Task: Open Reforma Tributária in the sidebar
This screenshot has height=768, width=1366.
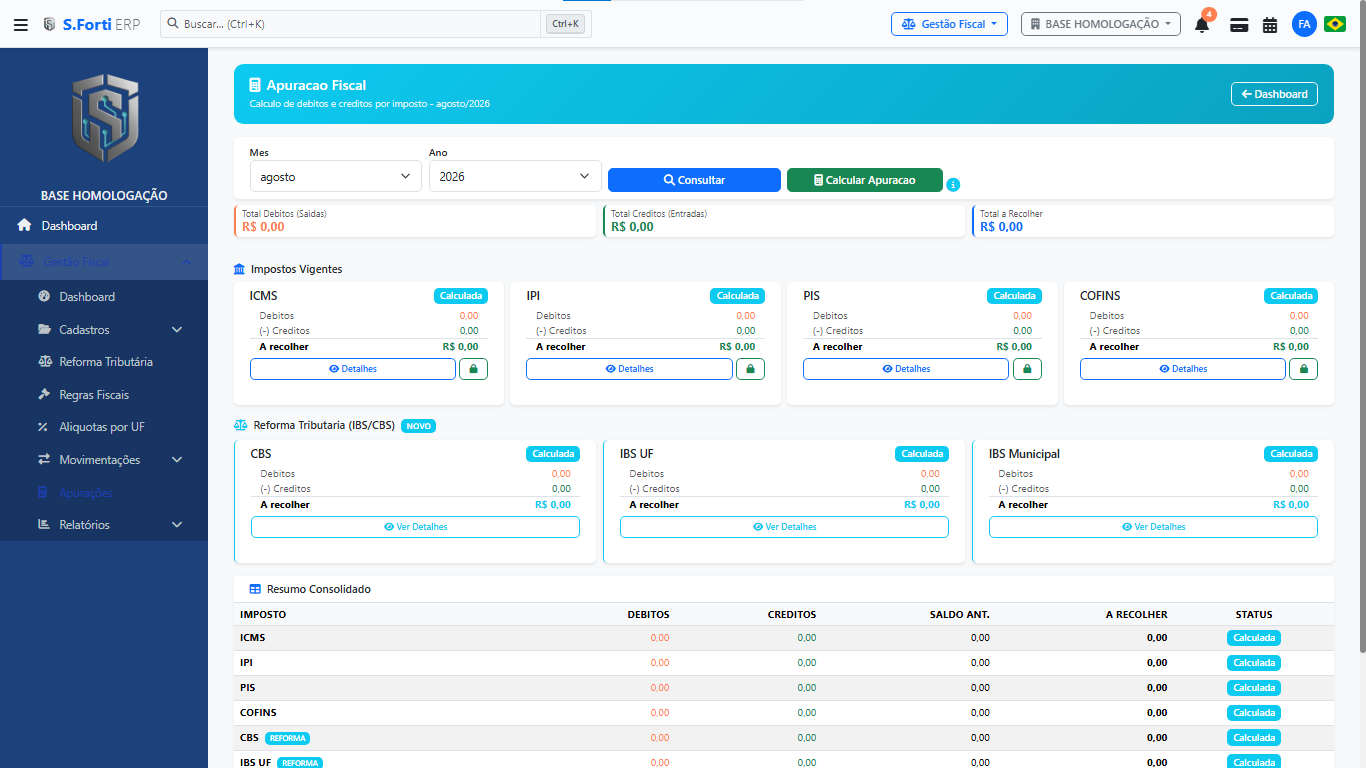Action: click(104, 362)
